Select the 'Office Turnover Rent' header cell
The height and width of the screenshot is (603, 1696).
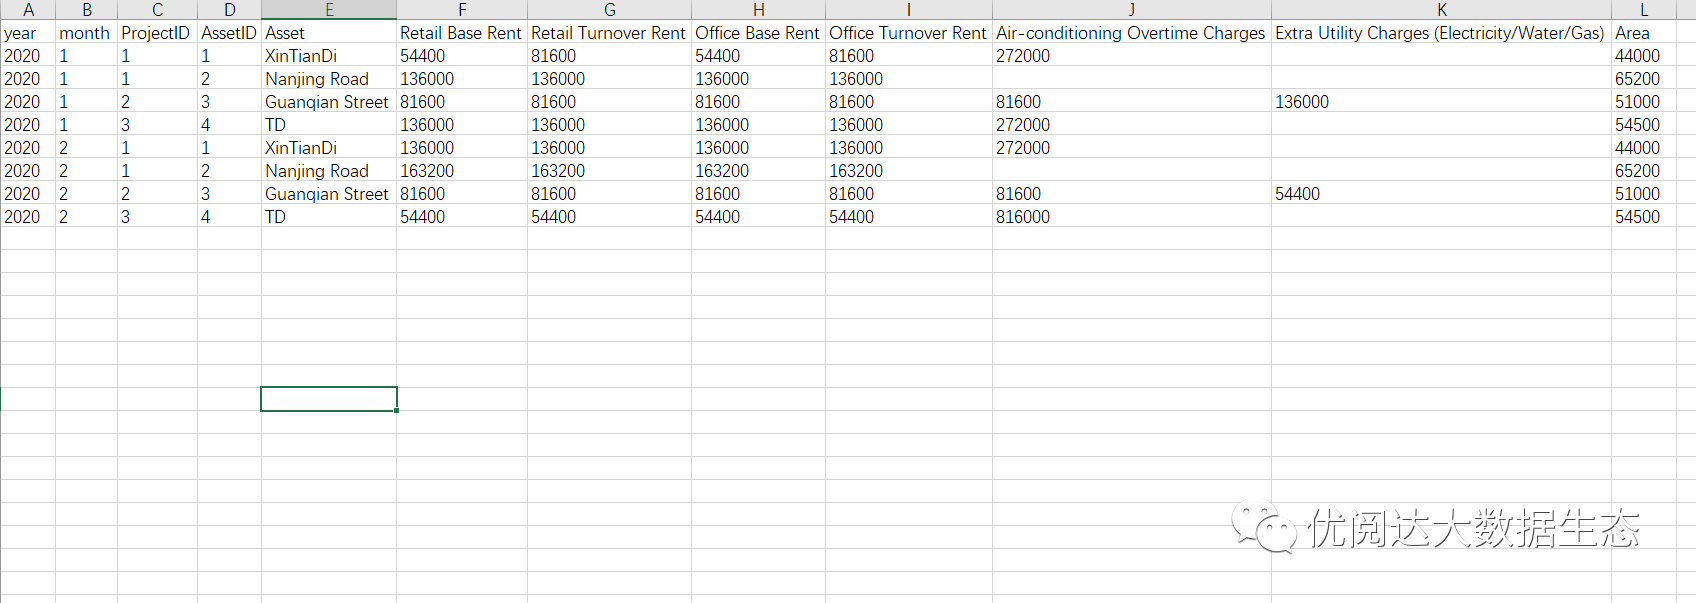point(909,33)
